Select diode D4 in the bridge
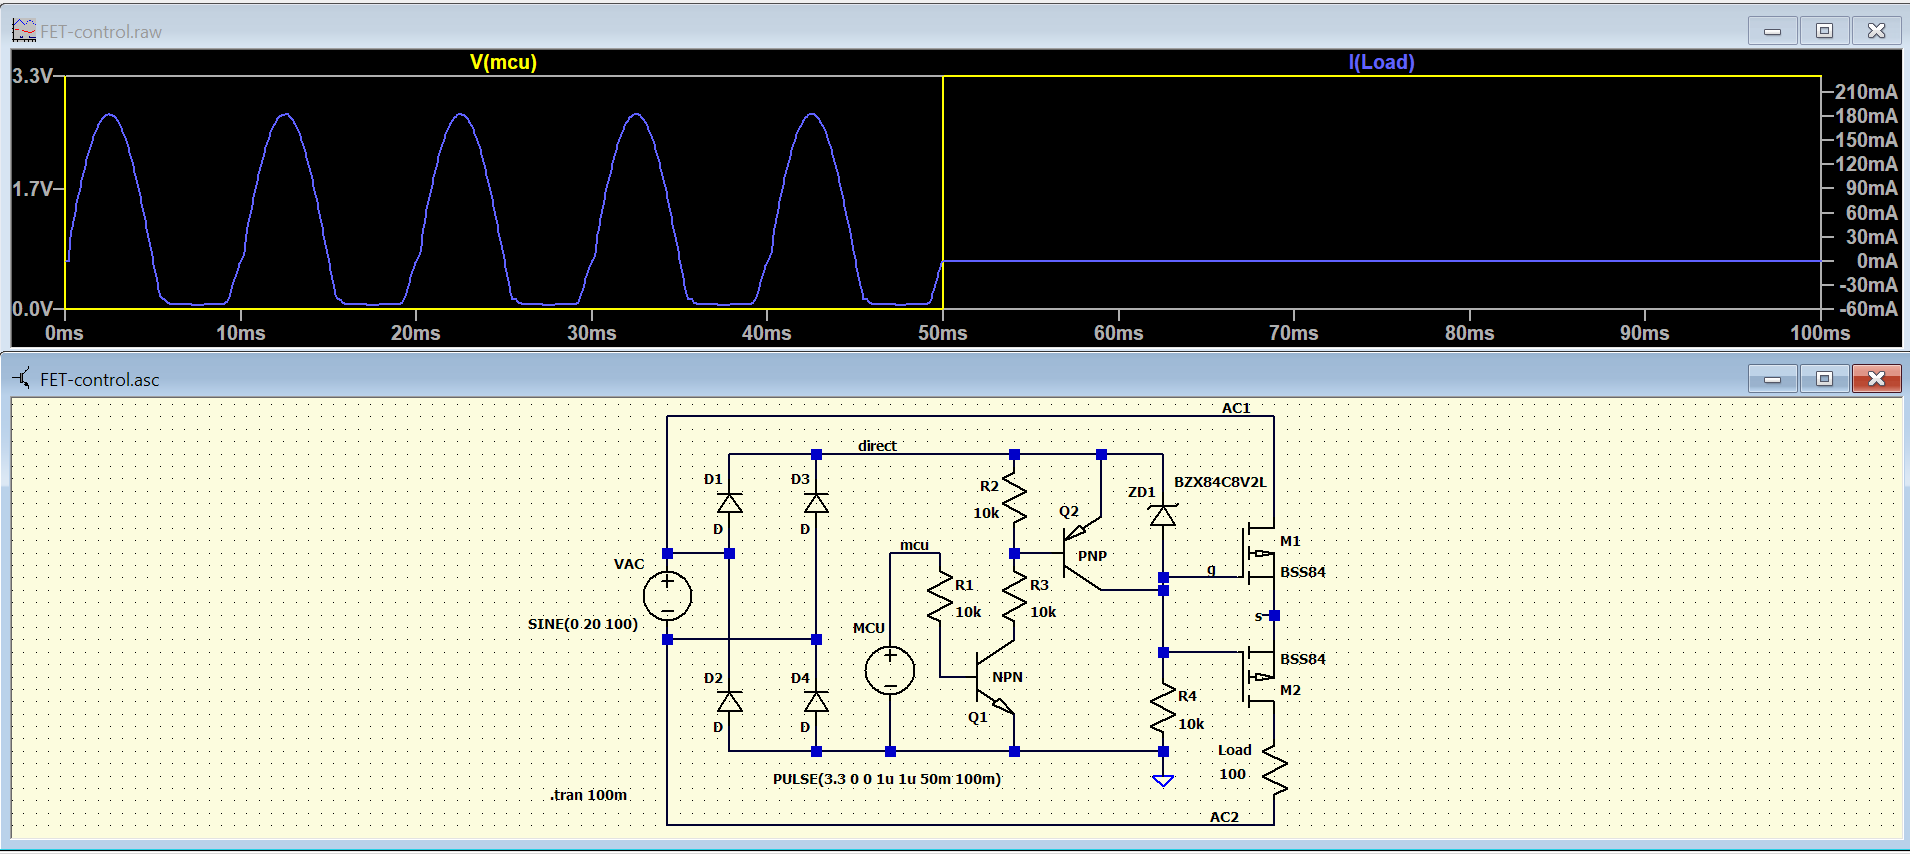Screen dimensions: 1910x854 click(x=816, y=701)
